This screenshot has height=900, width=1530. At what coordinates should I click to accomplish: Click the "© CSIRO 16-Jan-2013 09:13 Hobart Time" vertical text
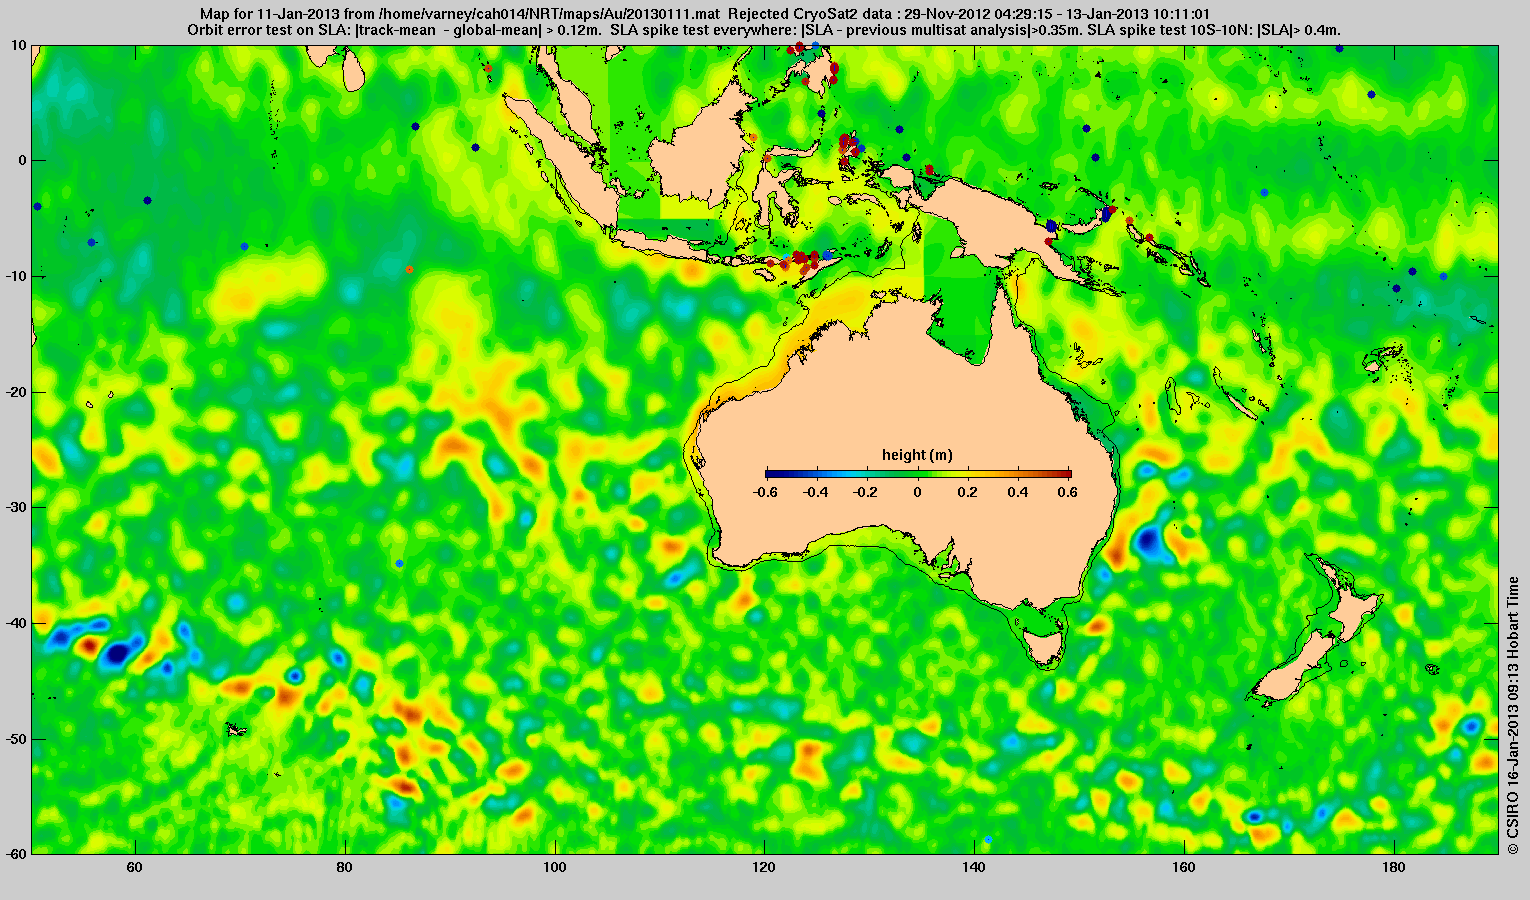[x=1514, y=714]
